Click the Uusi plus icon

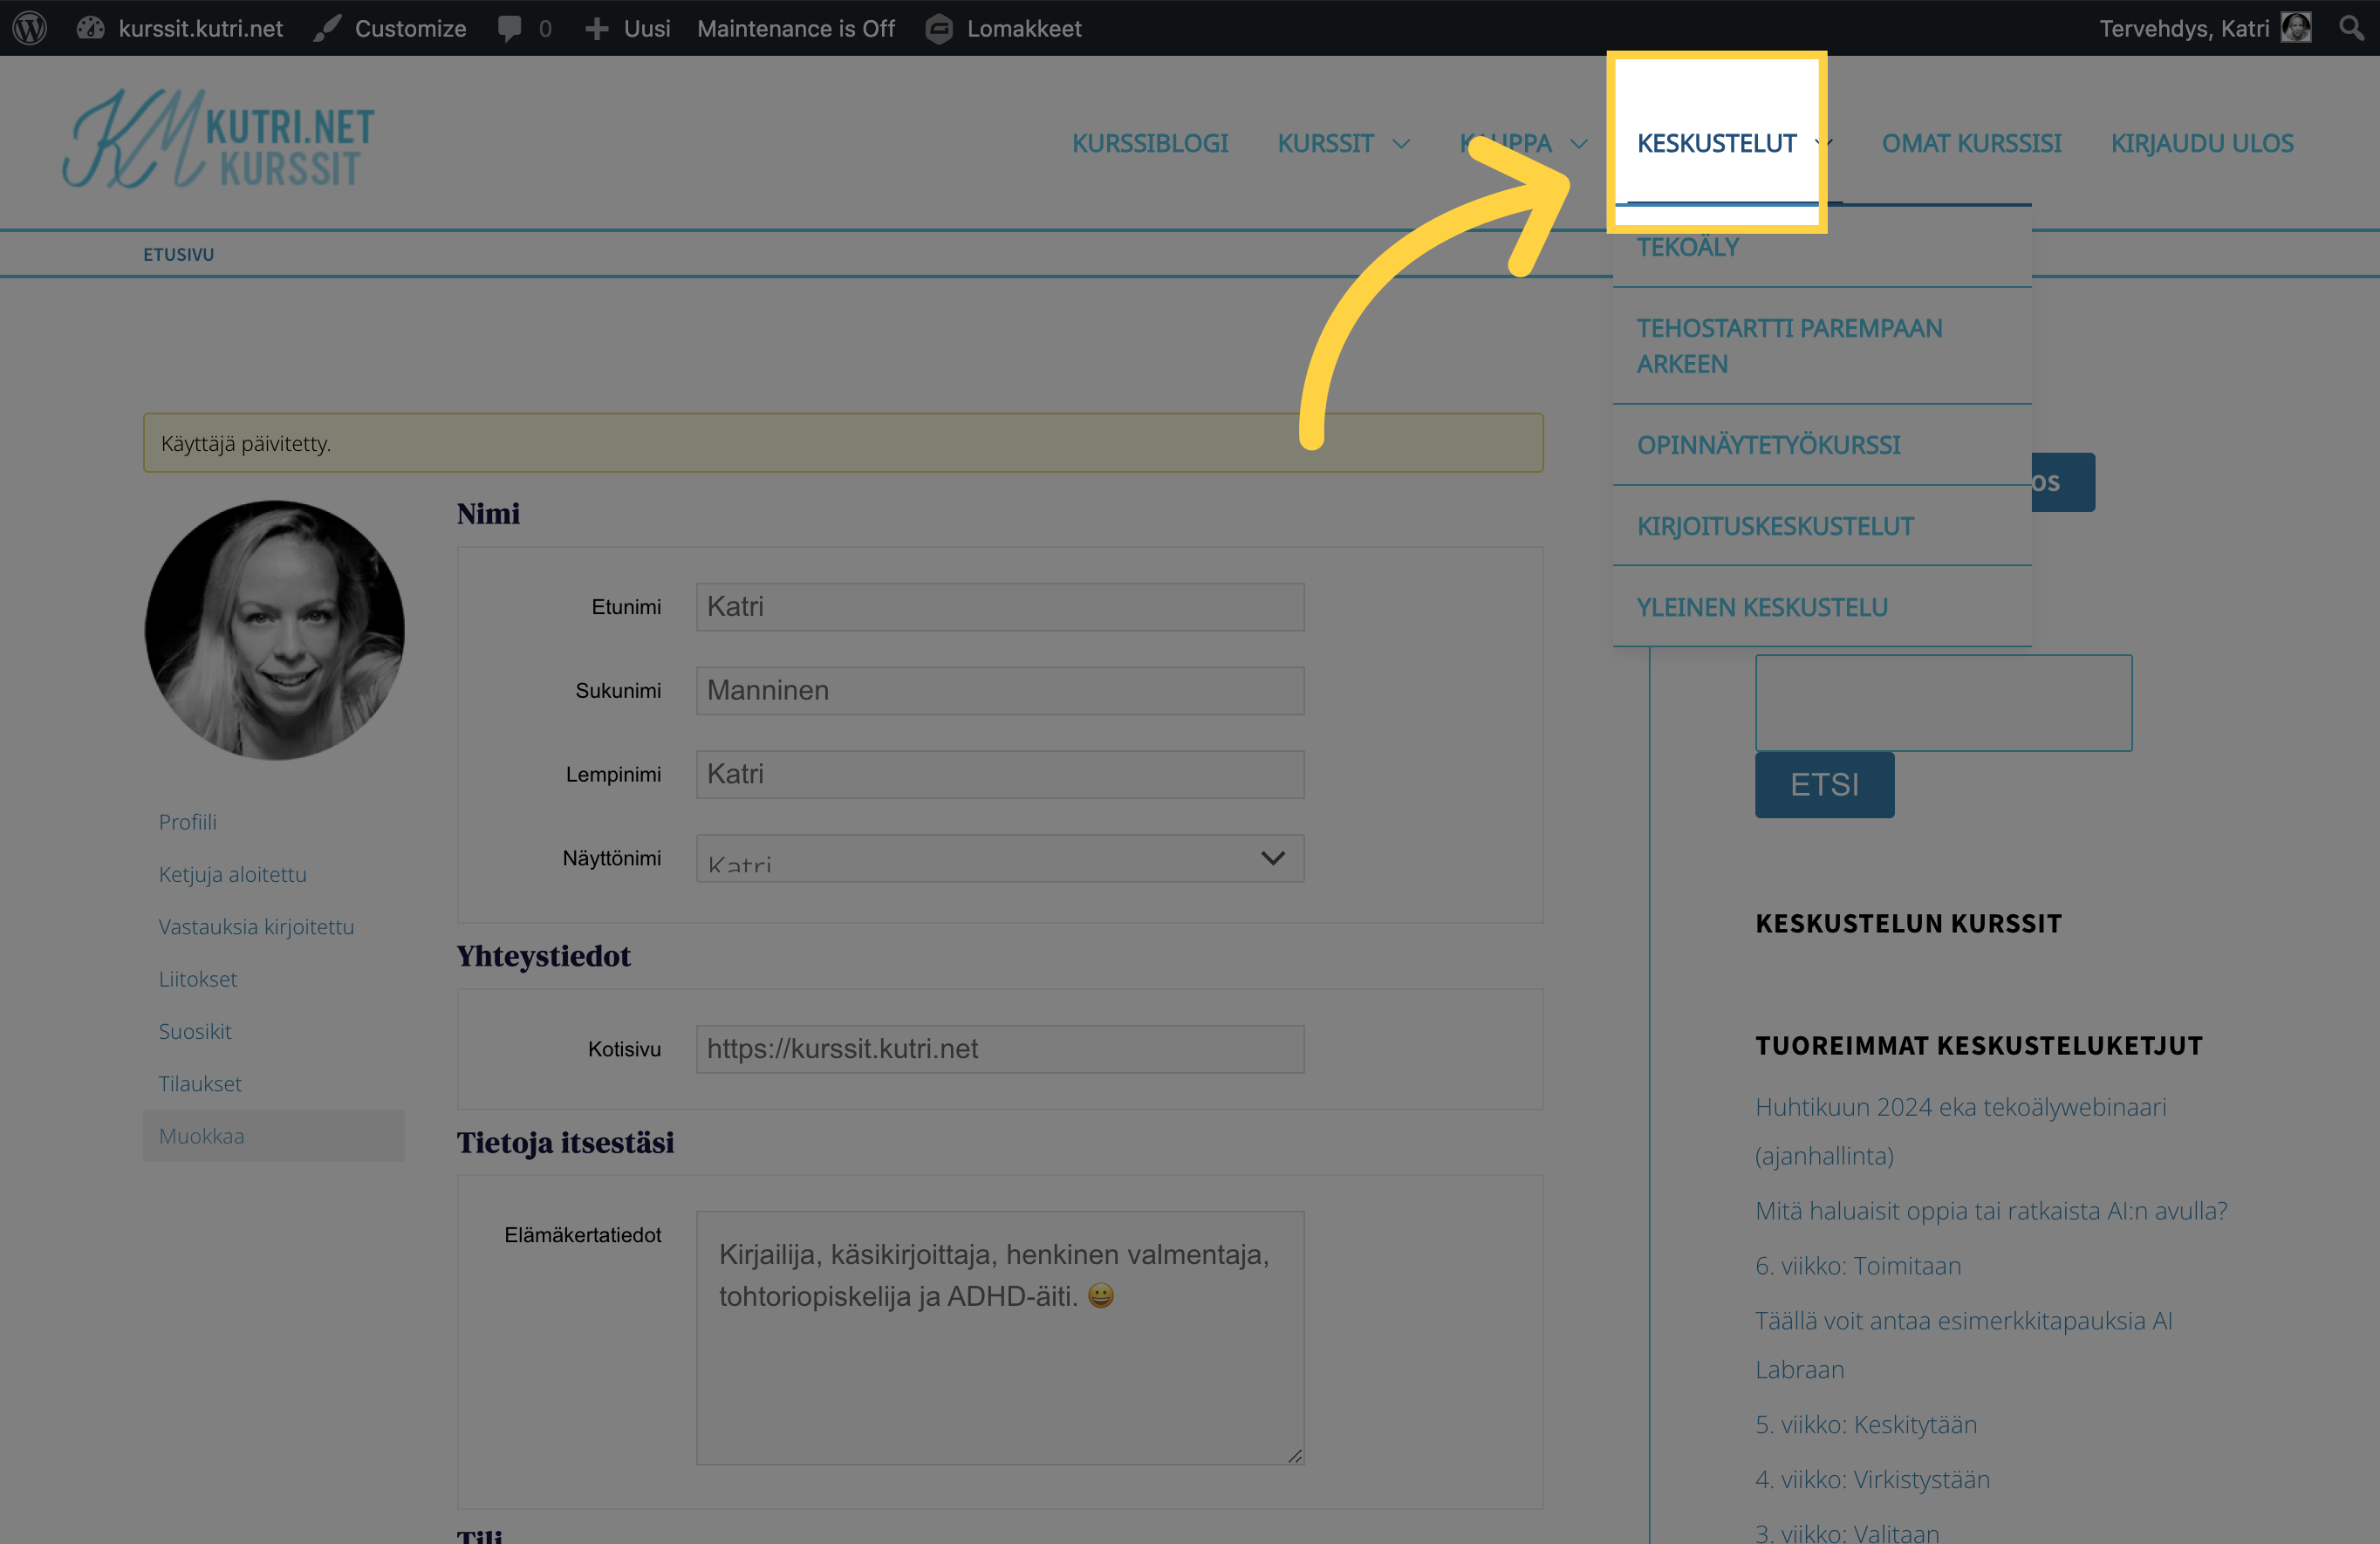597,28
